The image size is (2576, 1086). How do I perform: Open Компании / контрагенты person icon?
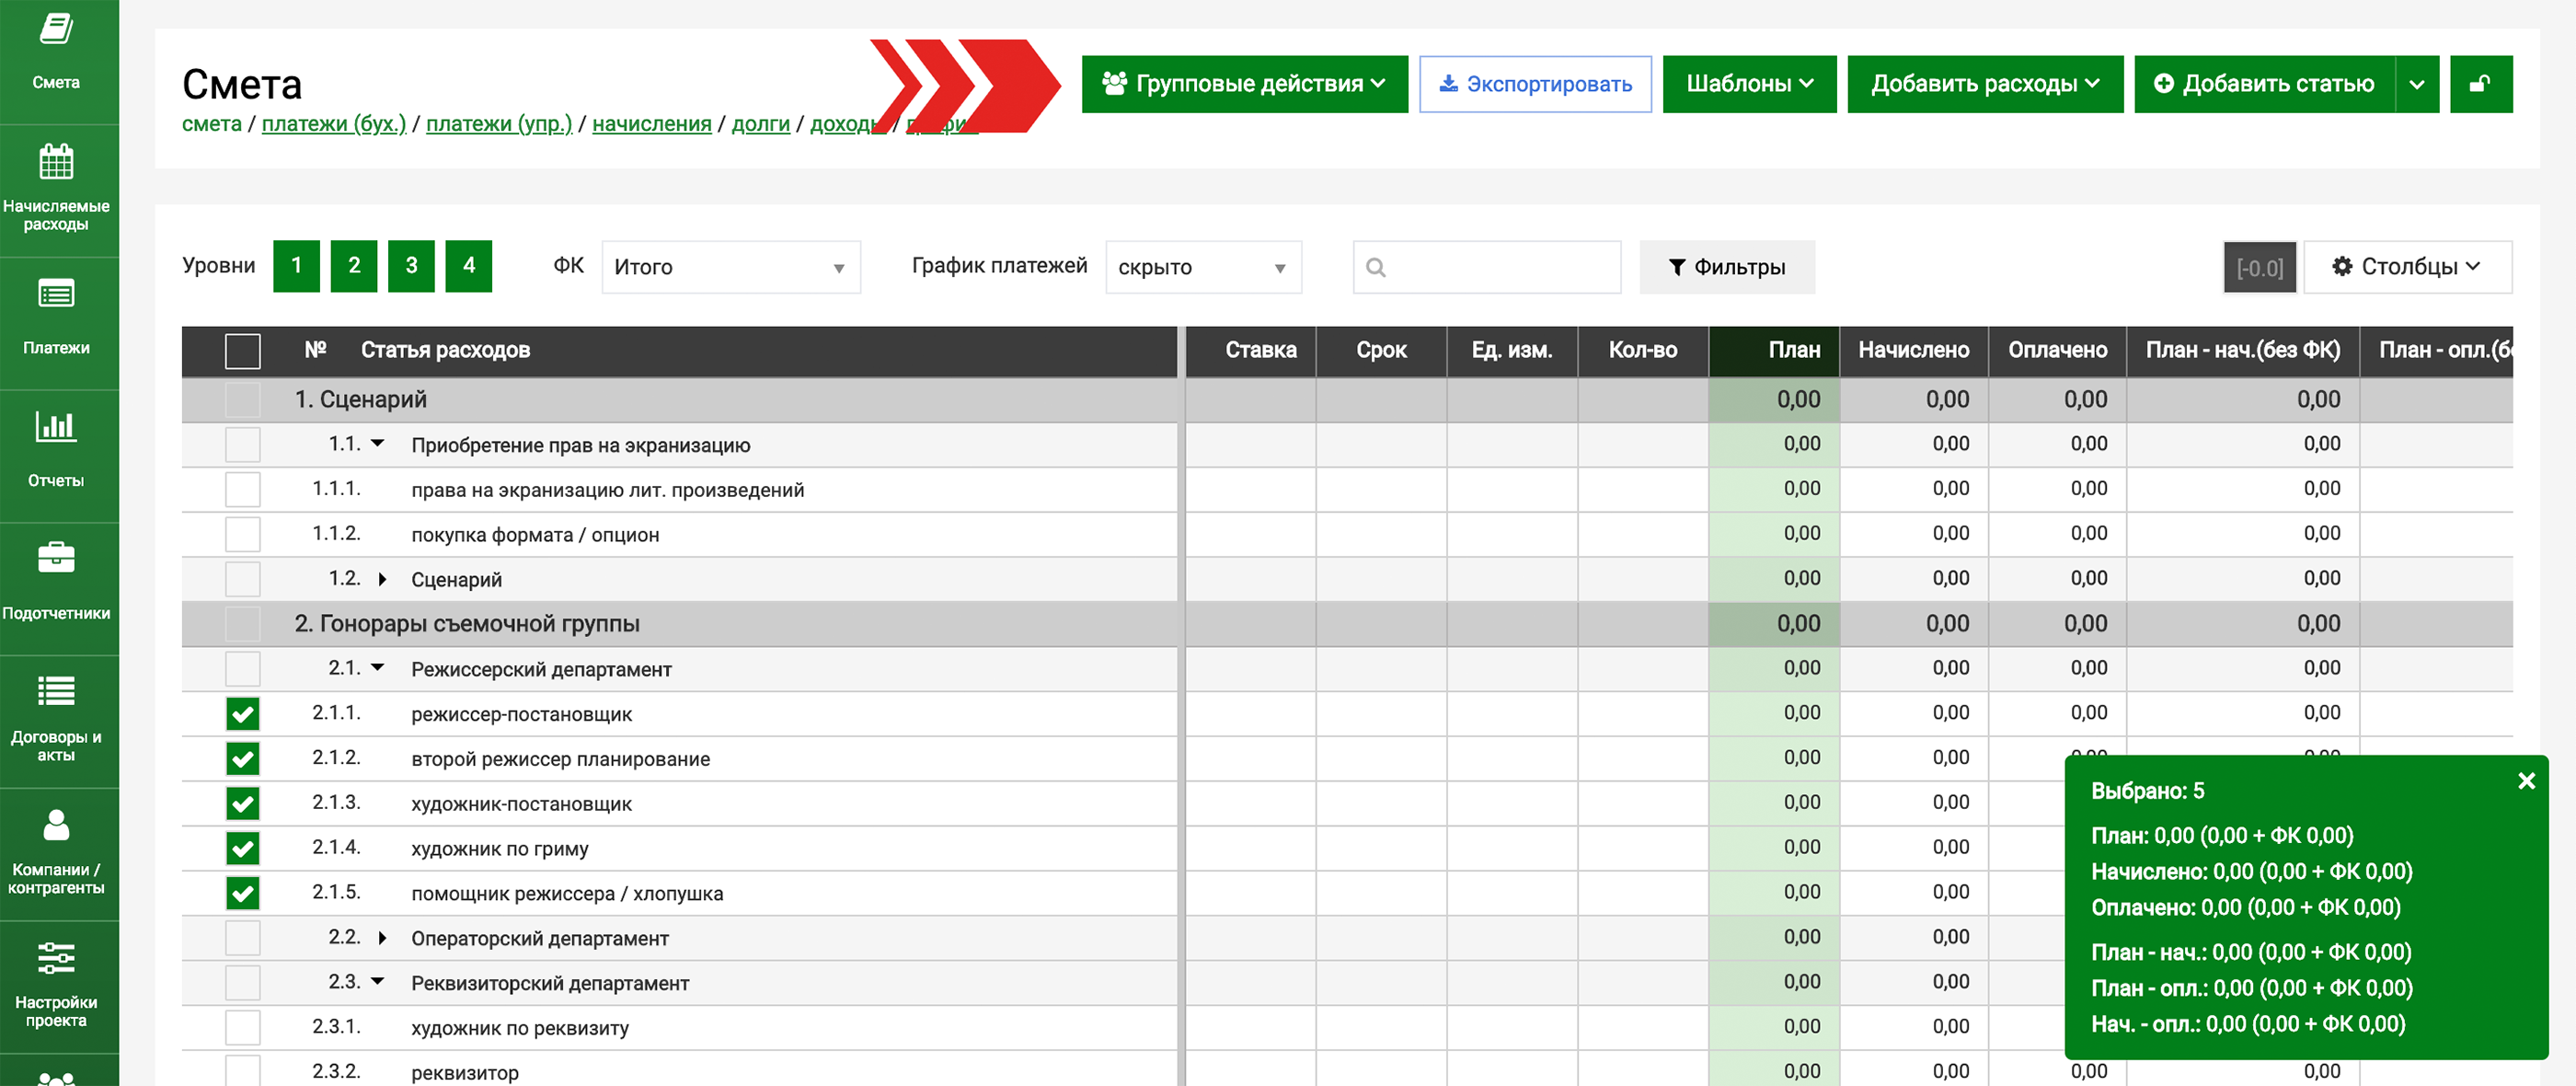[56, 825]
